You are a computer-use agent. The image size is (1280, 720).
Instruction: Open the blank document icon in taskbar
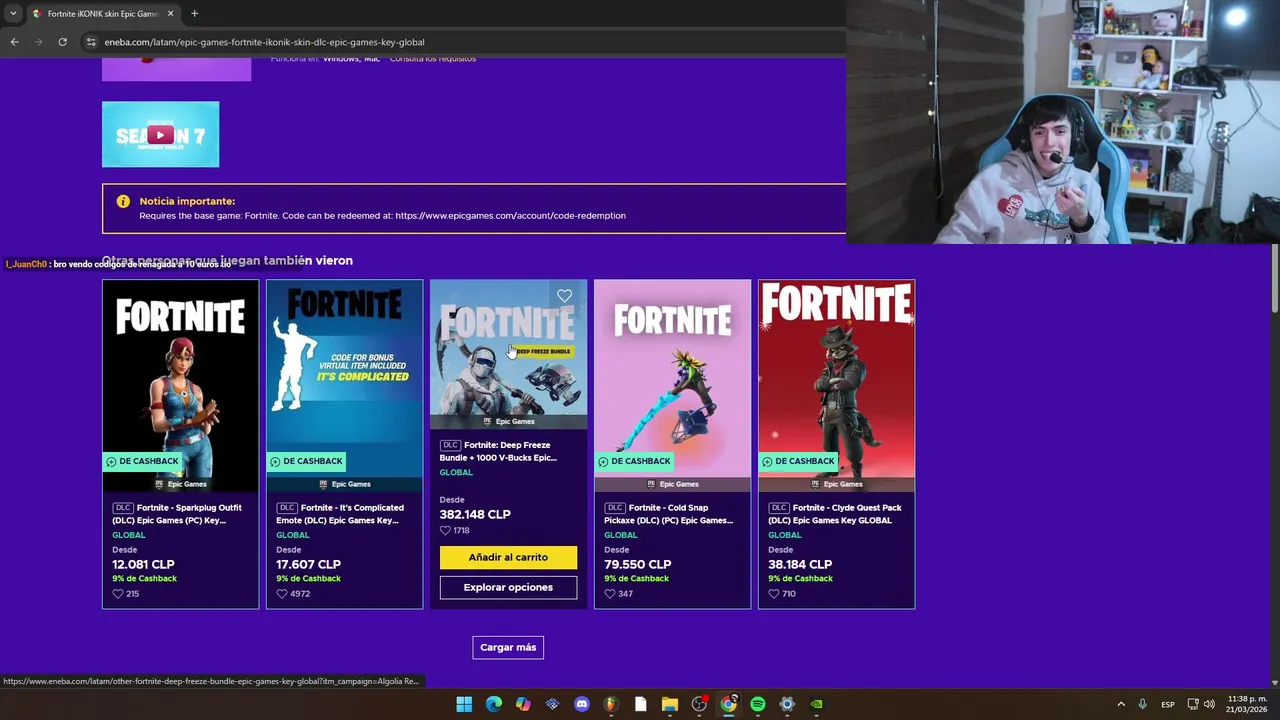tap(641, 704)
